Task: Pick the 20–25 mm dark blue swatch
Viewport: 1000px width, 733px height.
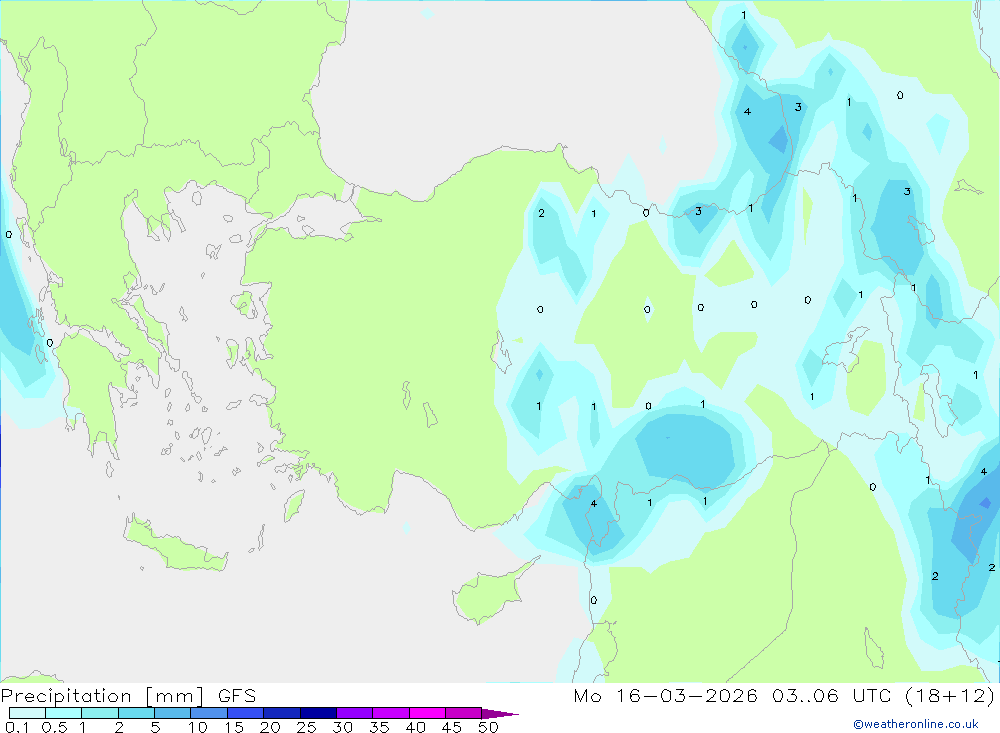Action: pyautogui.click(x=281, y=713)
